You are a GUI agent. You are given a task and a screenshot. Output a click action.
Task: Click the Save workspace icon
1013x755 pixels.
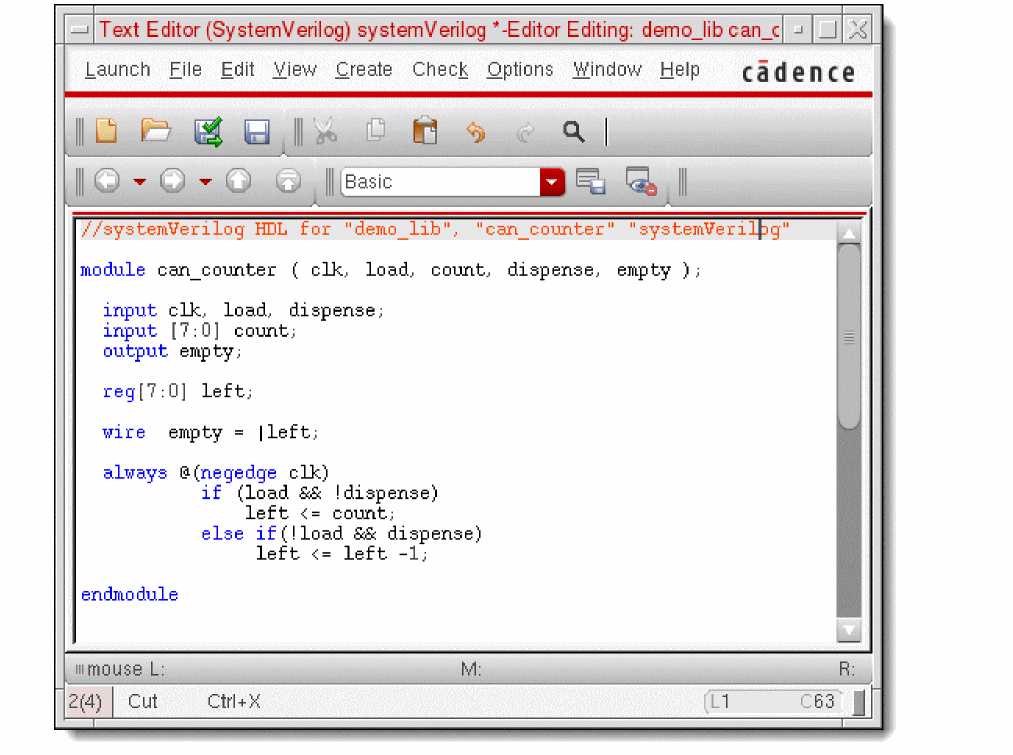[590, 181]
